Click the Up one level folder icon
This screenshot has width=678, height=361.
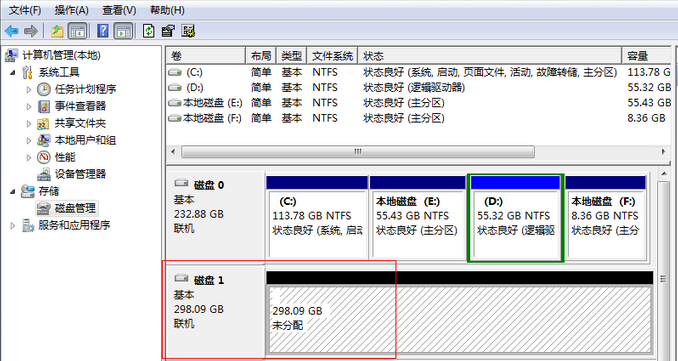(x=57, y=31)
